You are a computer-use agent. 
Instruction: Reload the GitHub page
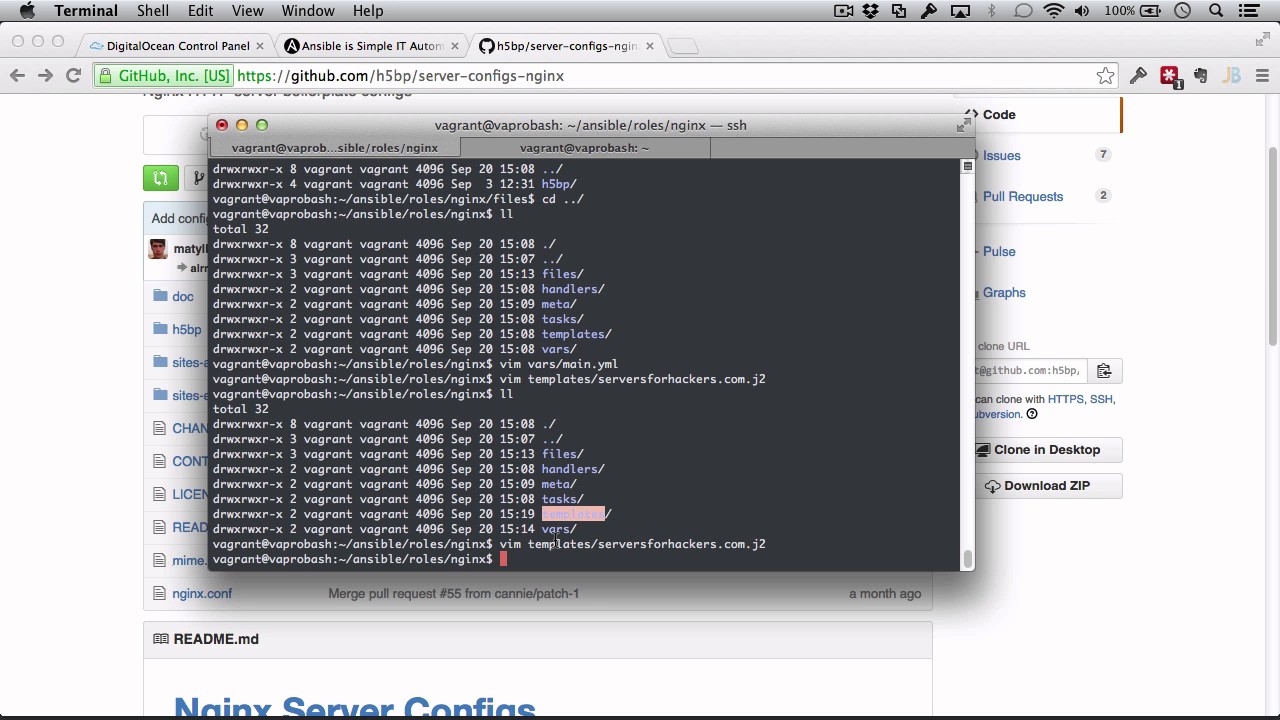coord(73,76)
